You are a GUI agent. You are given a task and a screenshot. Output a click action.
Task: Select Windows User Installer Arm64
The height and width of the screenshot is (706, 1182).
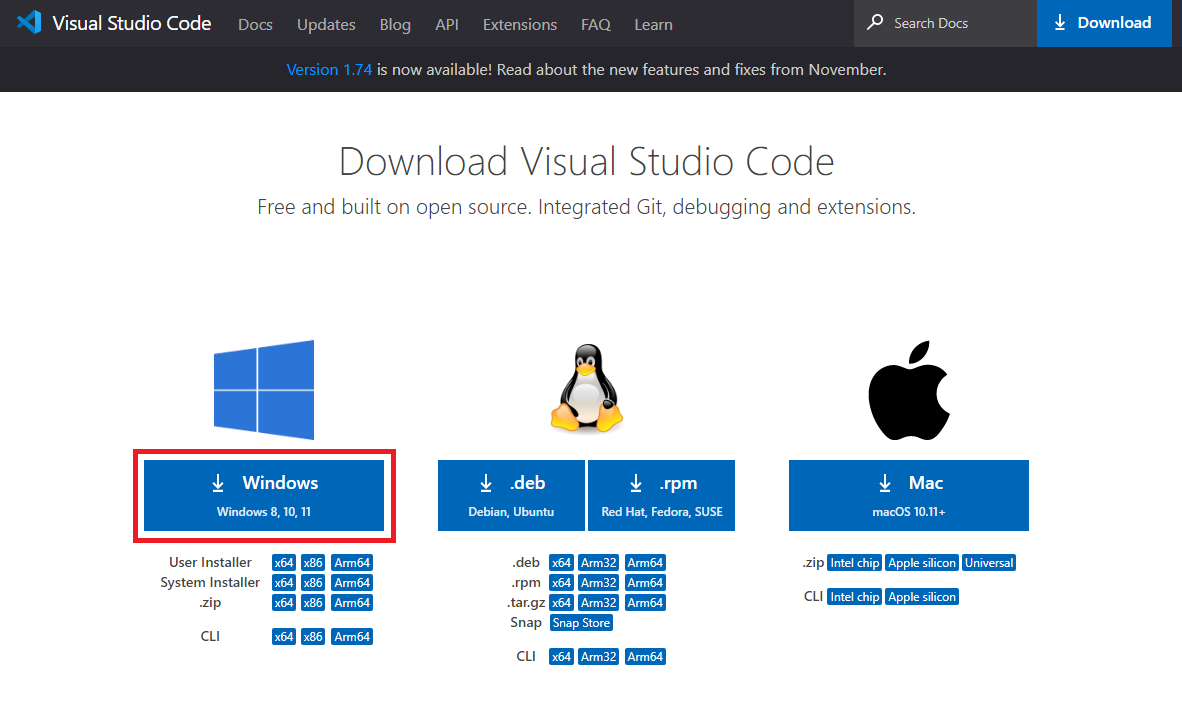(352, 563)
